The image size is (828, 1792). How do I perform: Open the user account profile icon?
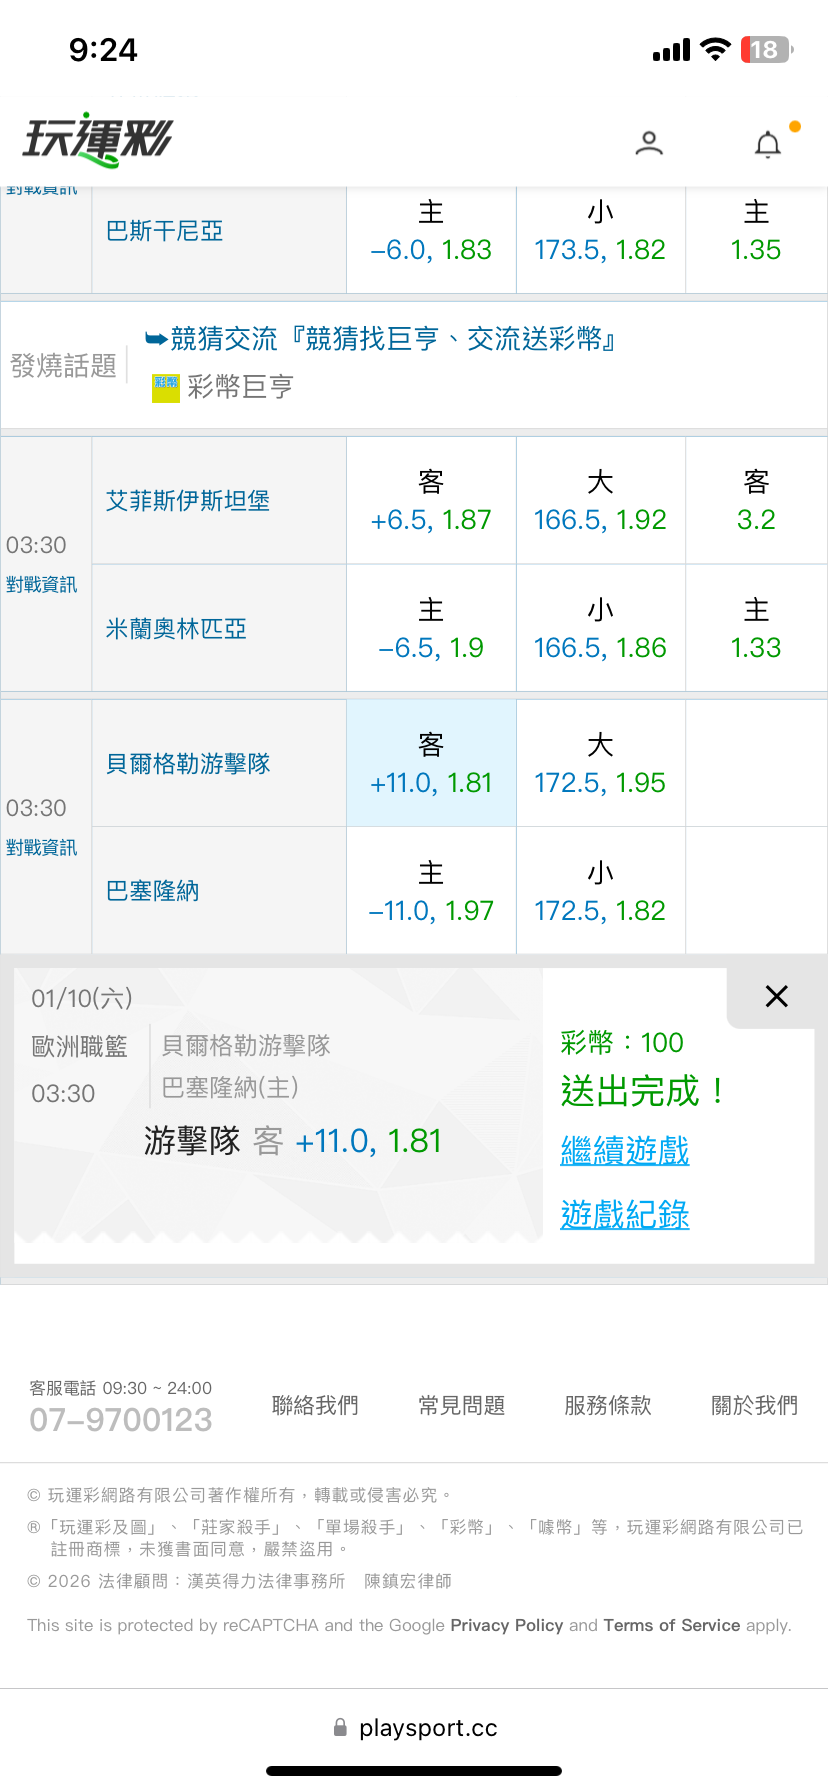(x=649, y=144)
